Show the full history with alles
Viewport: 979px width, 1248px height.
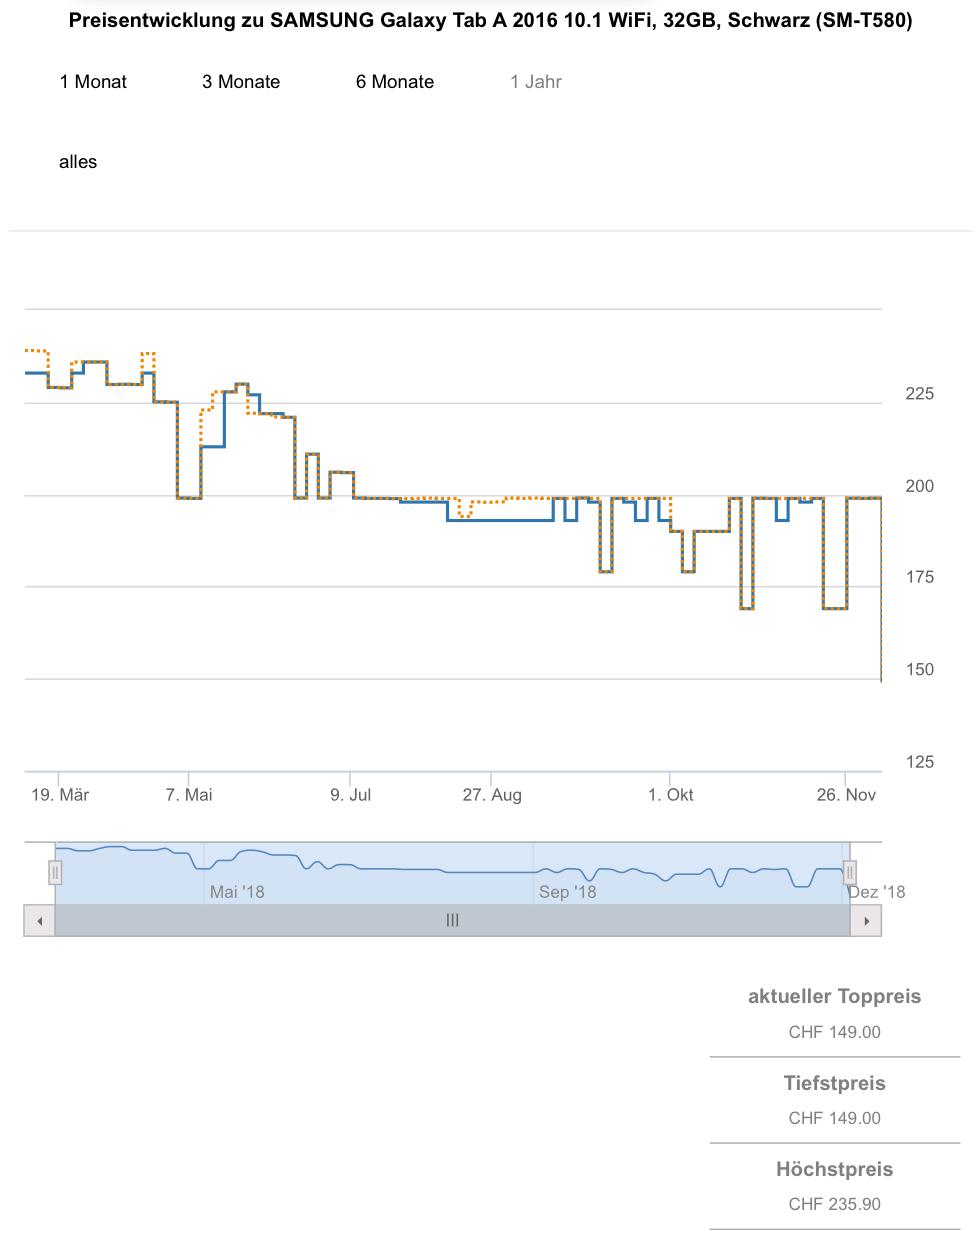(x=78, y=162)
